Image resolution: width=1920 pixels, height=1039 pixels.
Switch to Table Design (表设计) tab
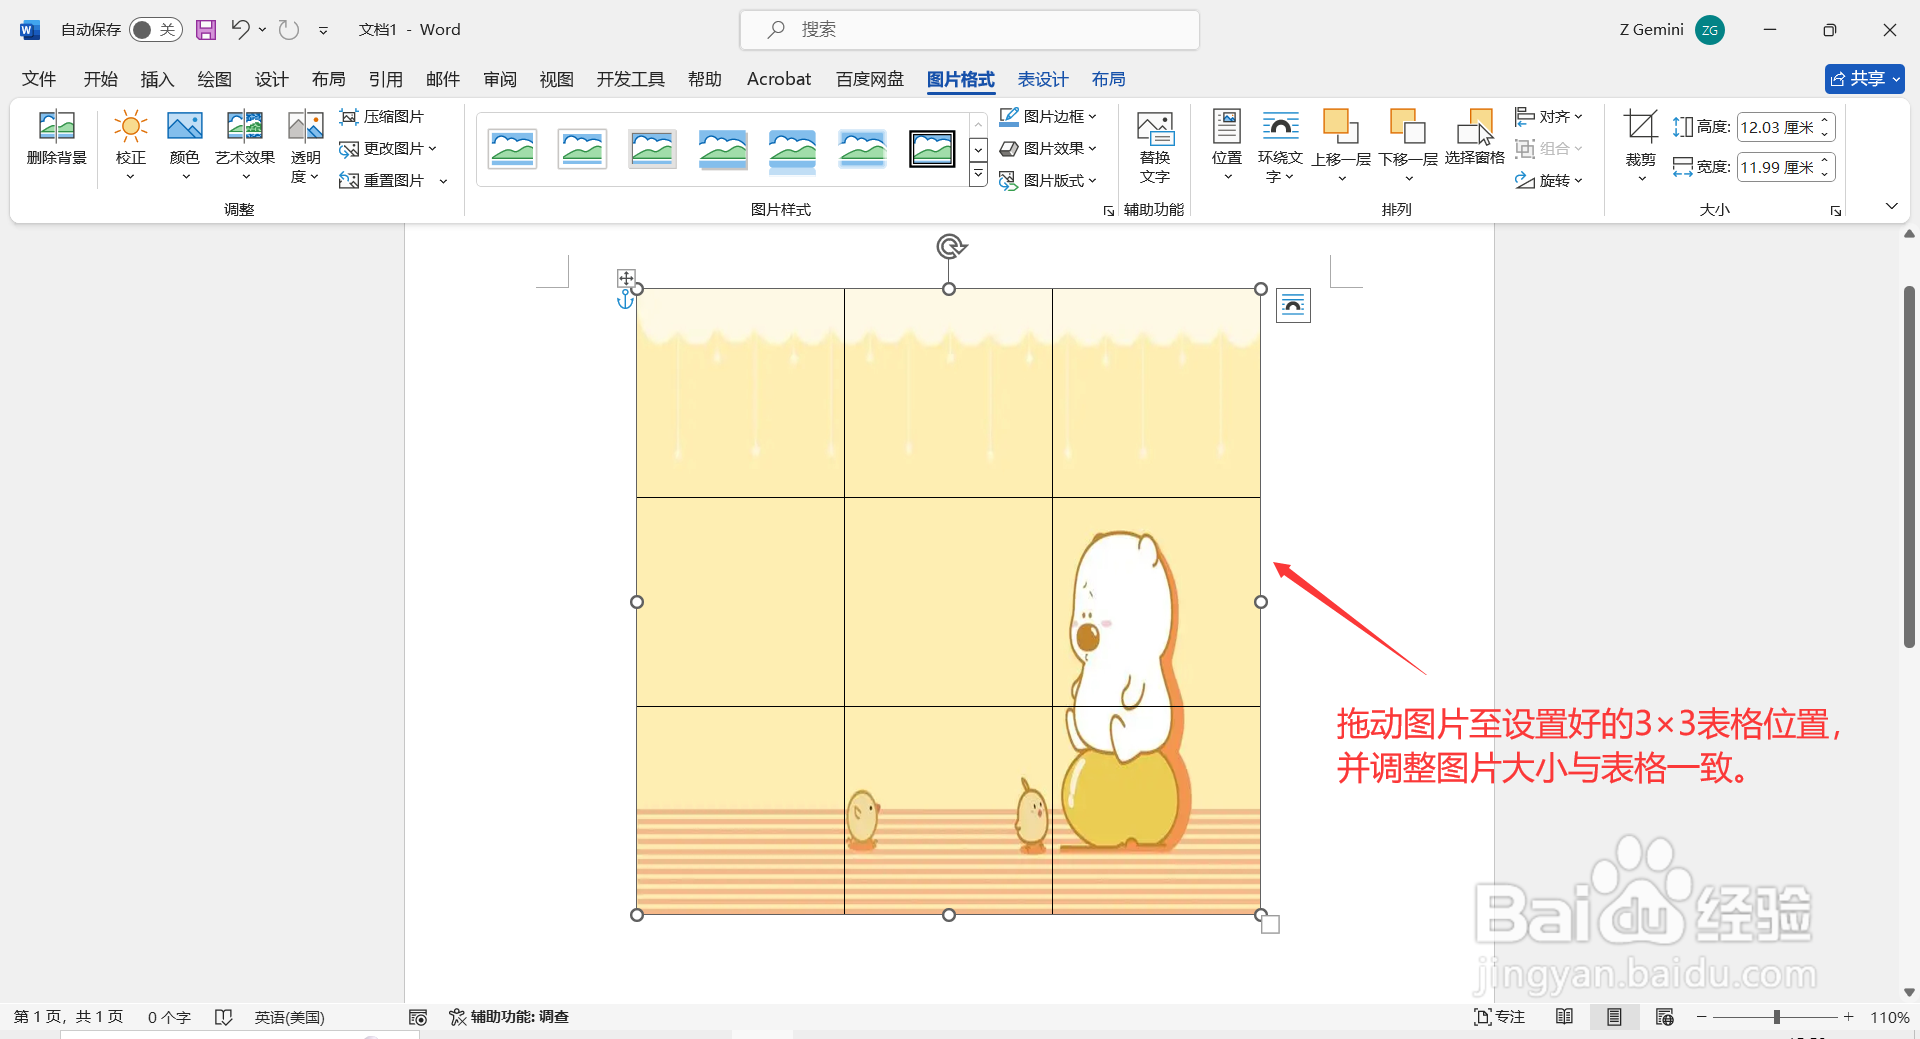1043,79
